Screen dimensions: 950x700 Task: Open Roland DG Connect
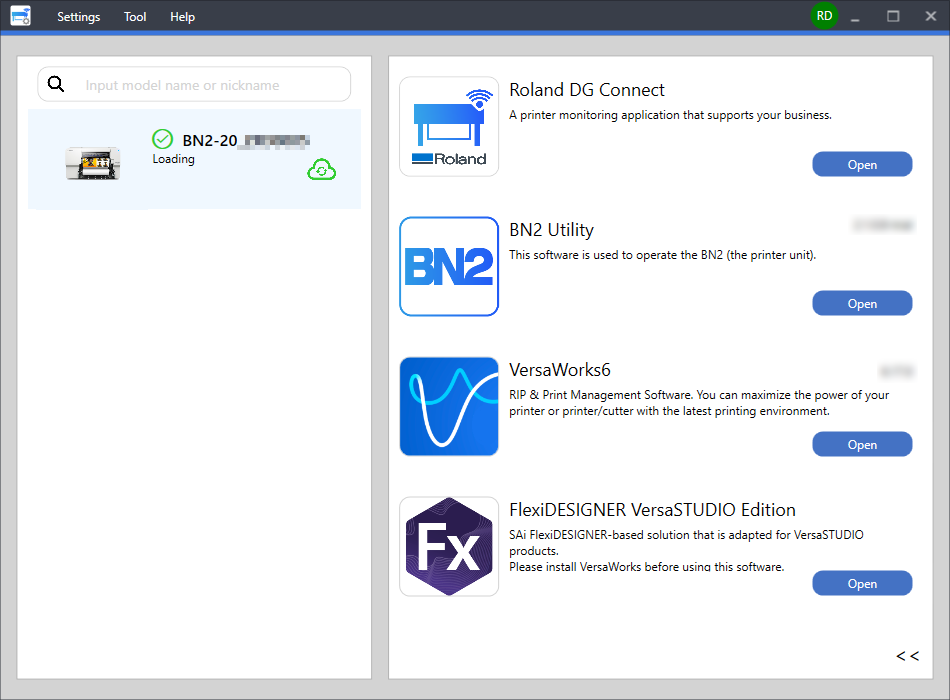point(862,164)
